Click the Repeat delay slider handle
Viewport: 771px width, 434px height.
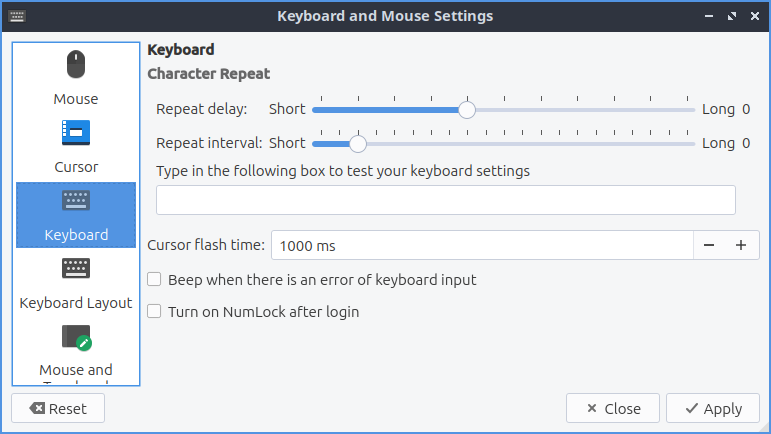(466, 110)
